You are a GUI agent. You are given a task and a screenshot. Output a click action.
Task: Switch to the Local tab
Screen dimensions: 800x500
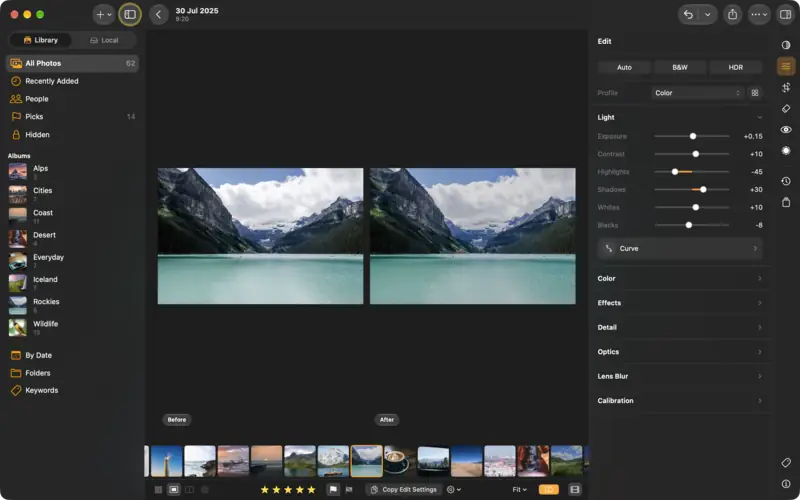click(104, 40)
